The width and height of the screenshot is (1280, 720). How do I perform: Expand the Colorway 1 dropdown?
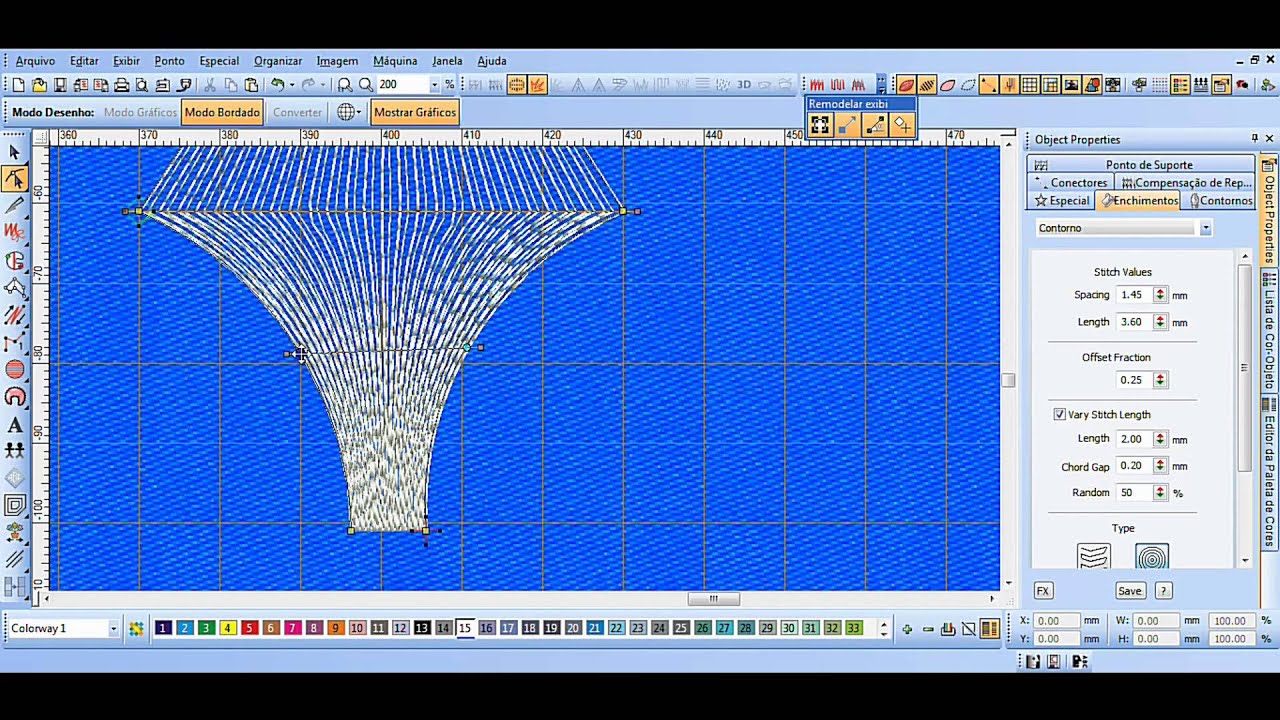click(x=113, y=628)
